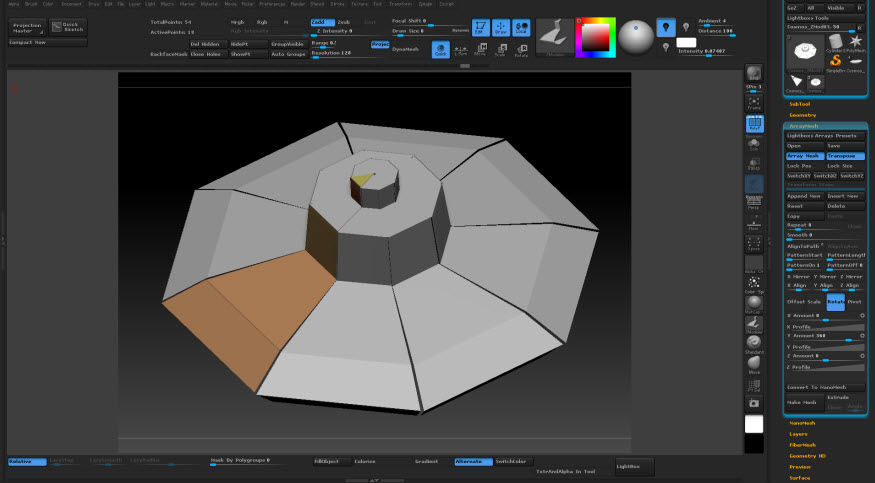
Task: Select the Rotate transform tool
Action: (521, 50)
